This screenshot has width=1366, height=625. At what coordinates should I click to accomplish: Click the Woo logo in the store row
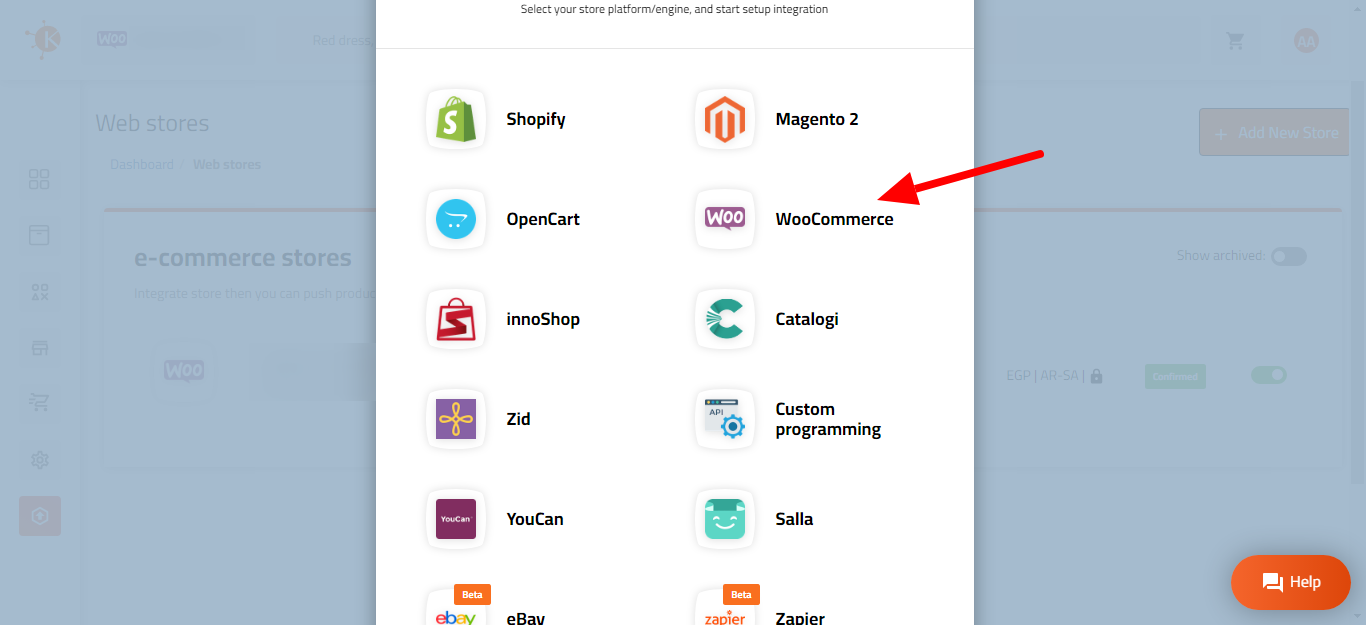(184, 370)
